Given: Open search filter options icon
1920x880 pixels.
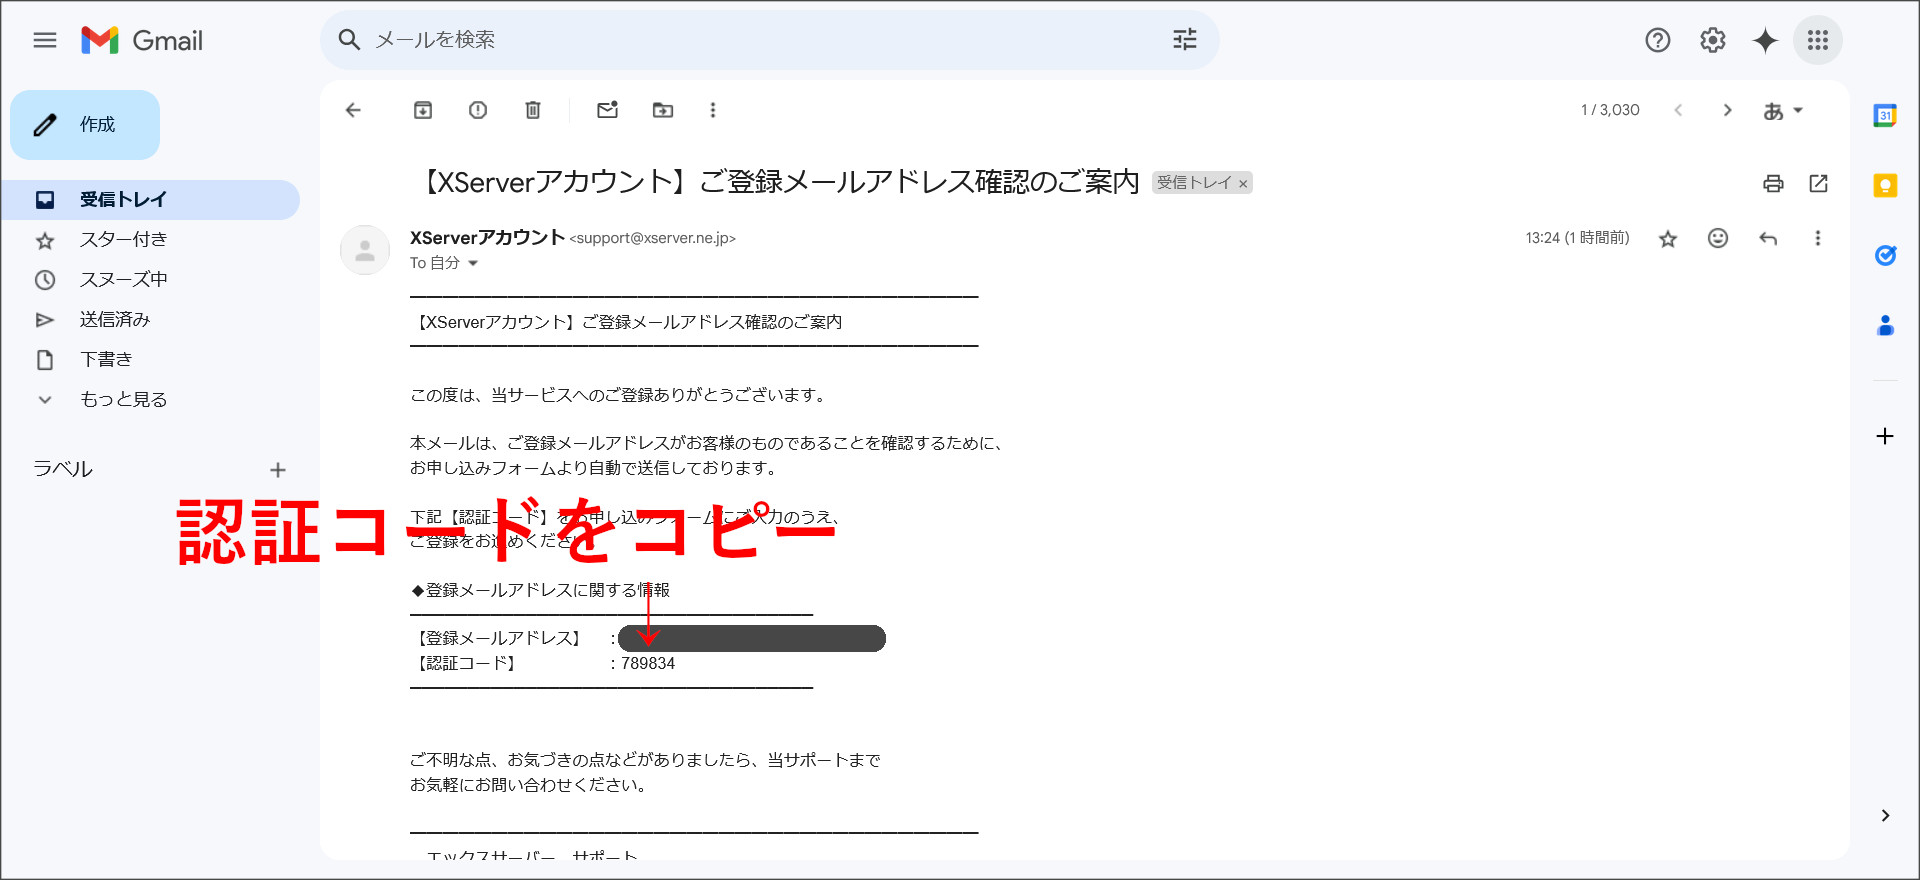Looking at the screenshot, I should coord(1185,40).
